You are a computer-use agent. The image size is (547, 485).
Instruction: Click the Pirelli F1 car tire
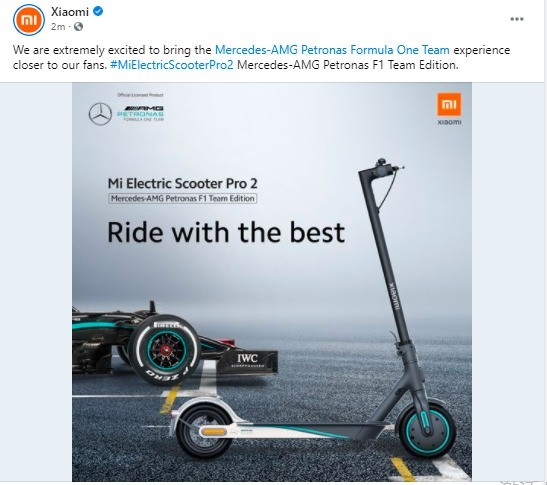coord(165,349)
